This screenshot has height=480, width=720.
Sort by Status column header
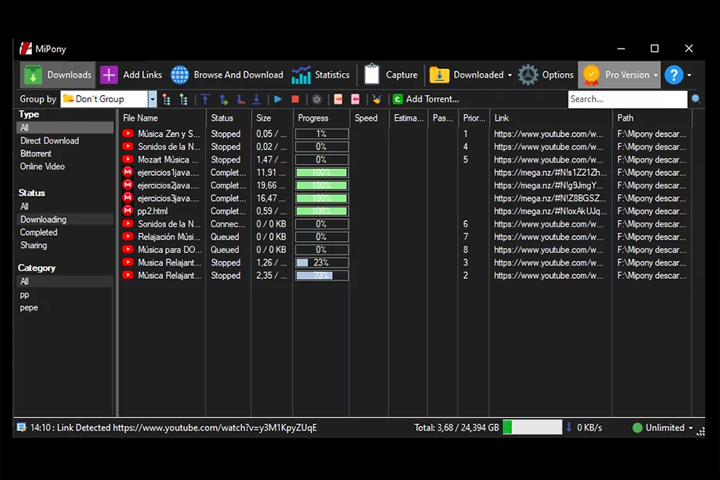pyautogui.click(x=229, y=118)
